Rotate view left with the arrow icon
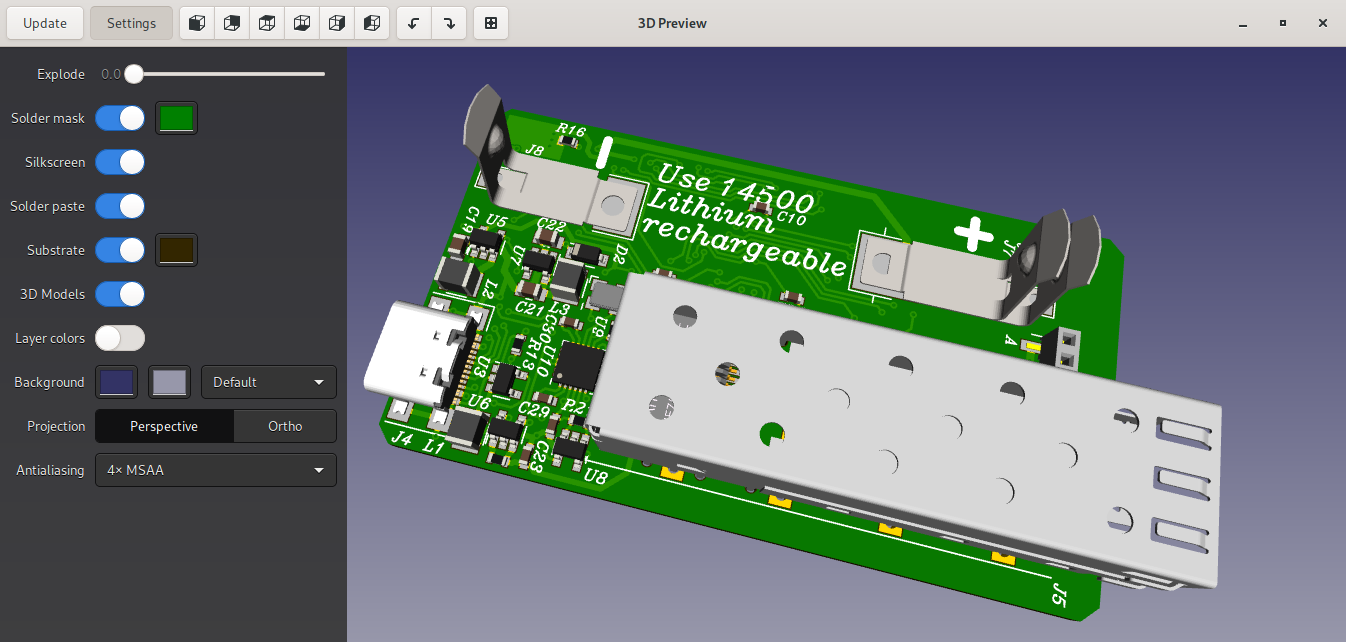Screen dimensions: 1346x642 [414, 23]
